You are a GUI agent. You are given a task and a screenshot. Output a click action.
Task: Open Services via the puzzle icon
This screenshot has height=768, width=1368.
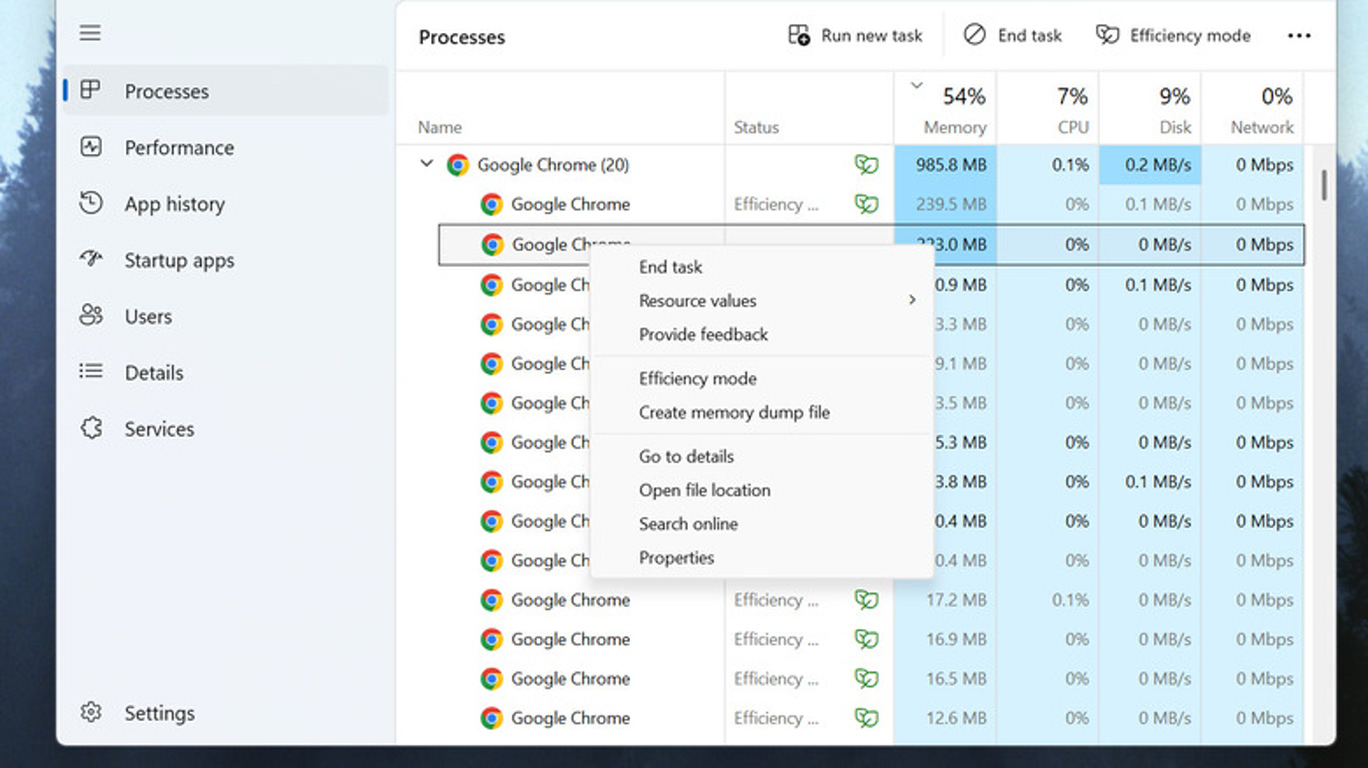(91, 428)
